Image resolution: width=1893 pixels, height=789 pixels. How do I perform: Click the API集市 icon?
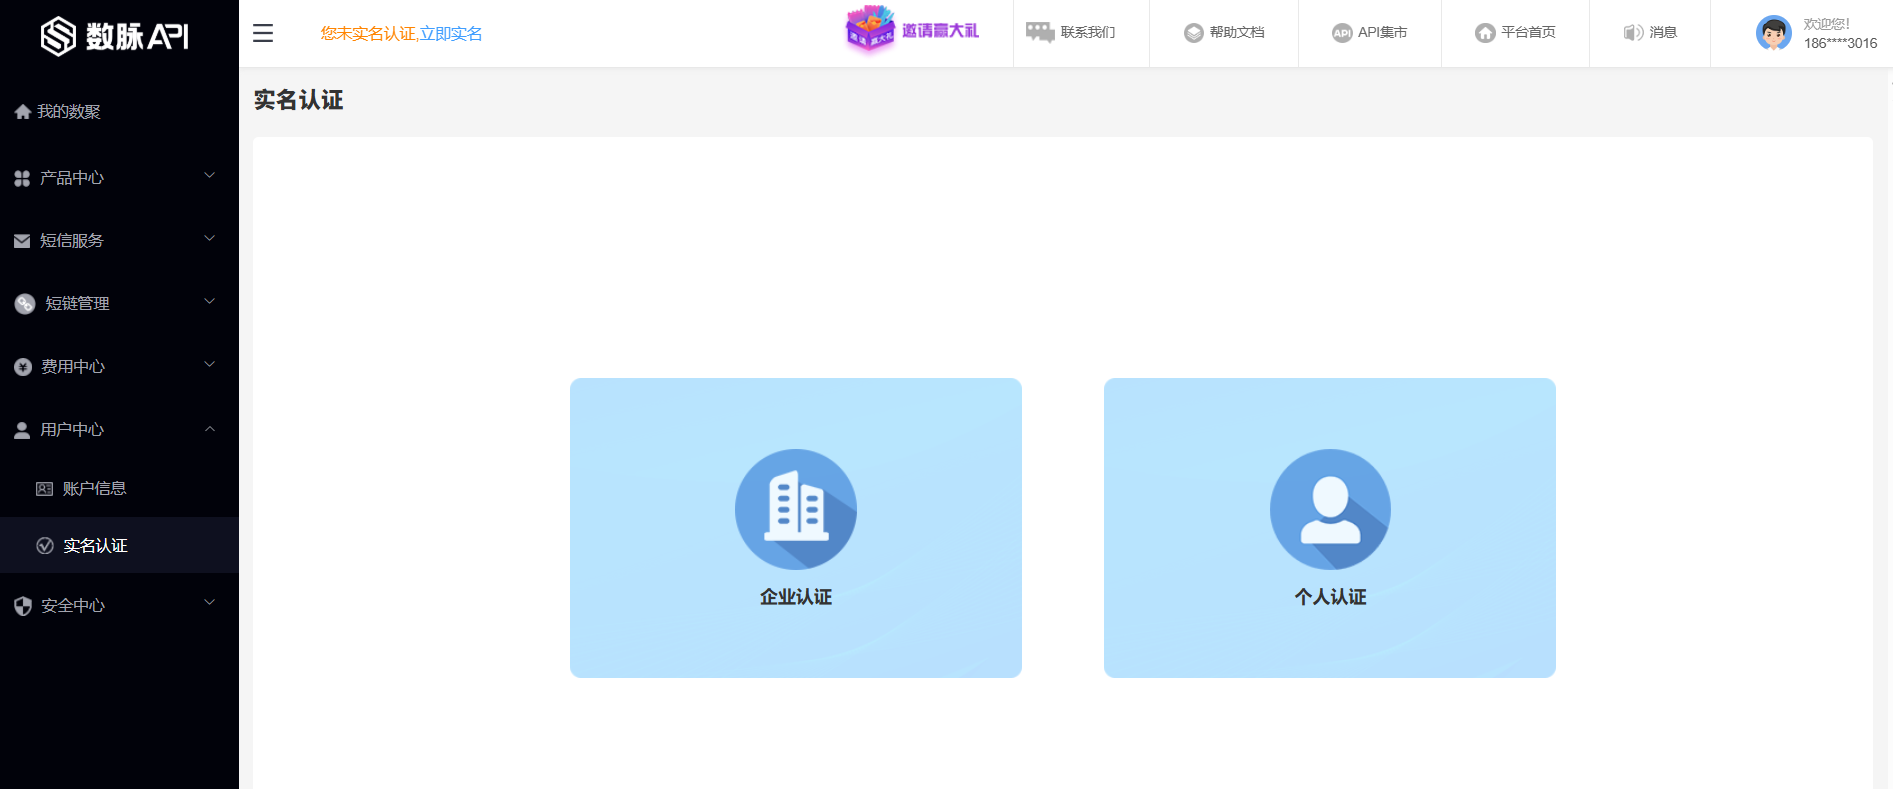pyautogui.click(x=1341, y=33)
